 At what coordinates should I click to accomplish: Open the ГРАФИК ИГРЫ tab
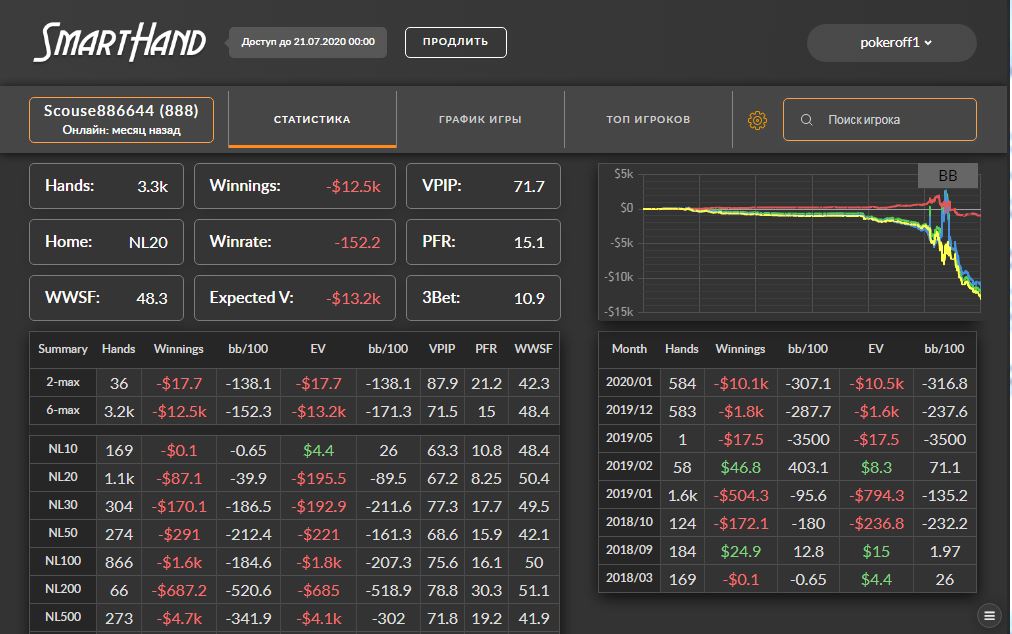(x=480, y=120)
